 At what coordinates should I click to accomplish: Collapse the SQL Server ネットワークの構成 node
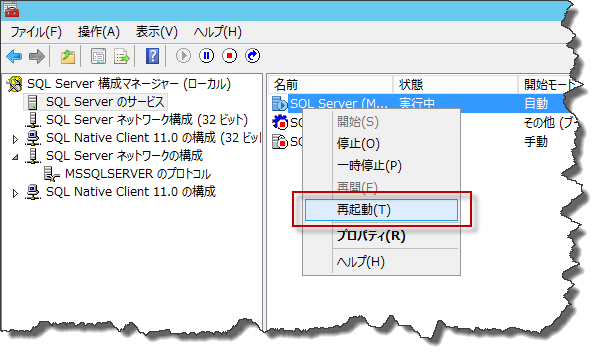15,157
